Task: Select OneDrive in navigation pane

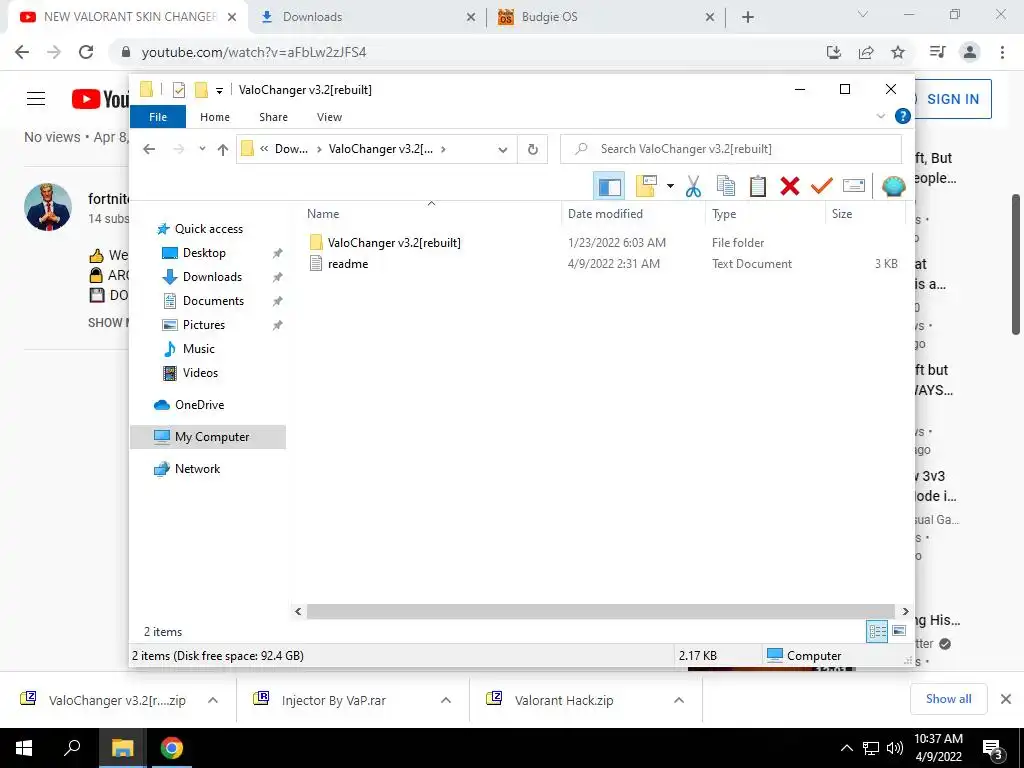Action: point(199,405)
